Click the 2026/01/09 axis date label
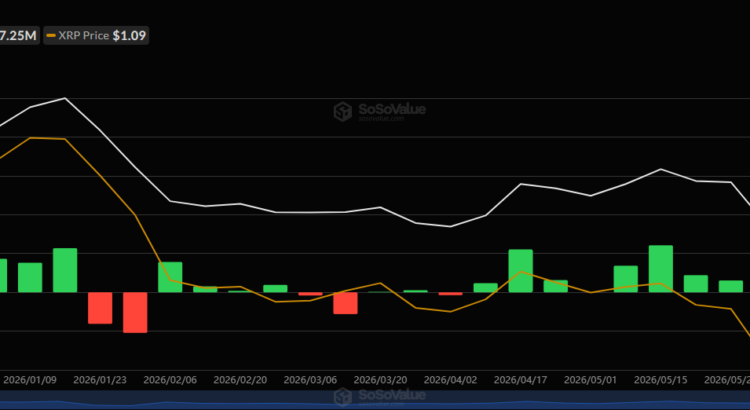The image size is (750, 410). pyautogui.click(x=30, y=380)
